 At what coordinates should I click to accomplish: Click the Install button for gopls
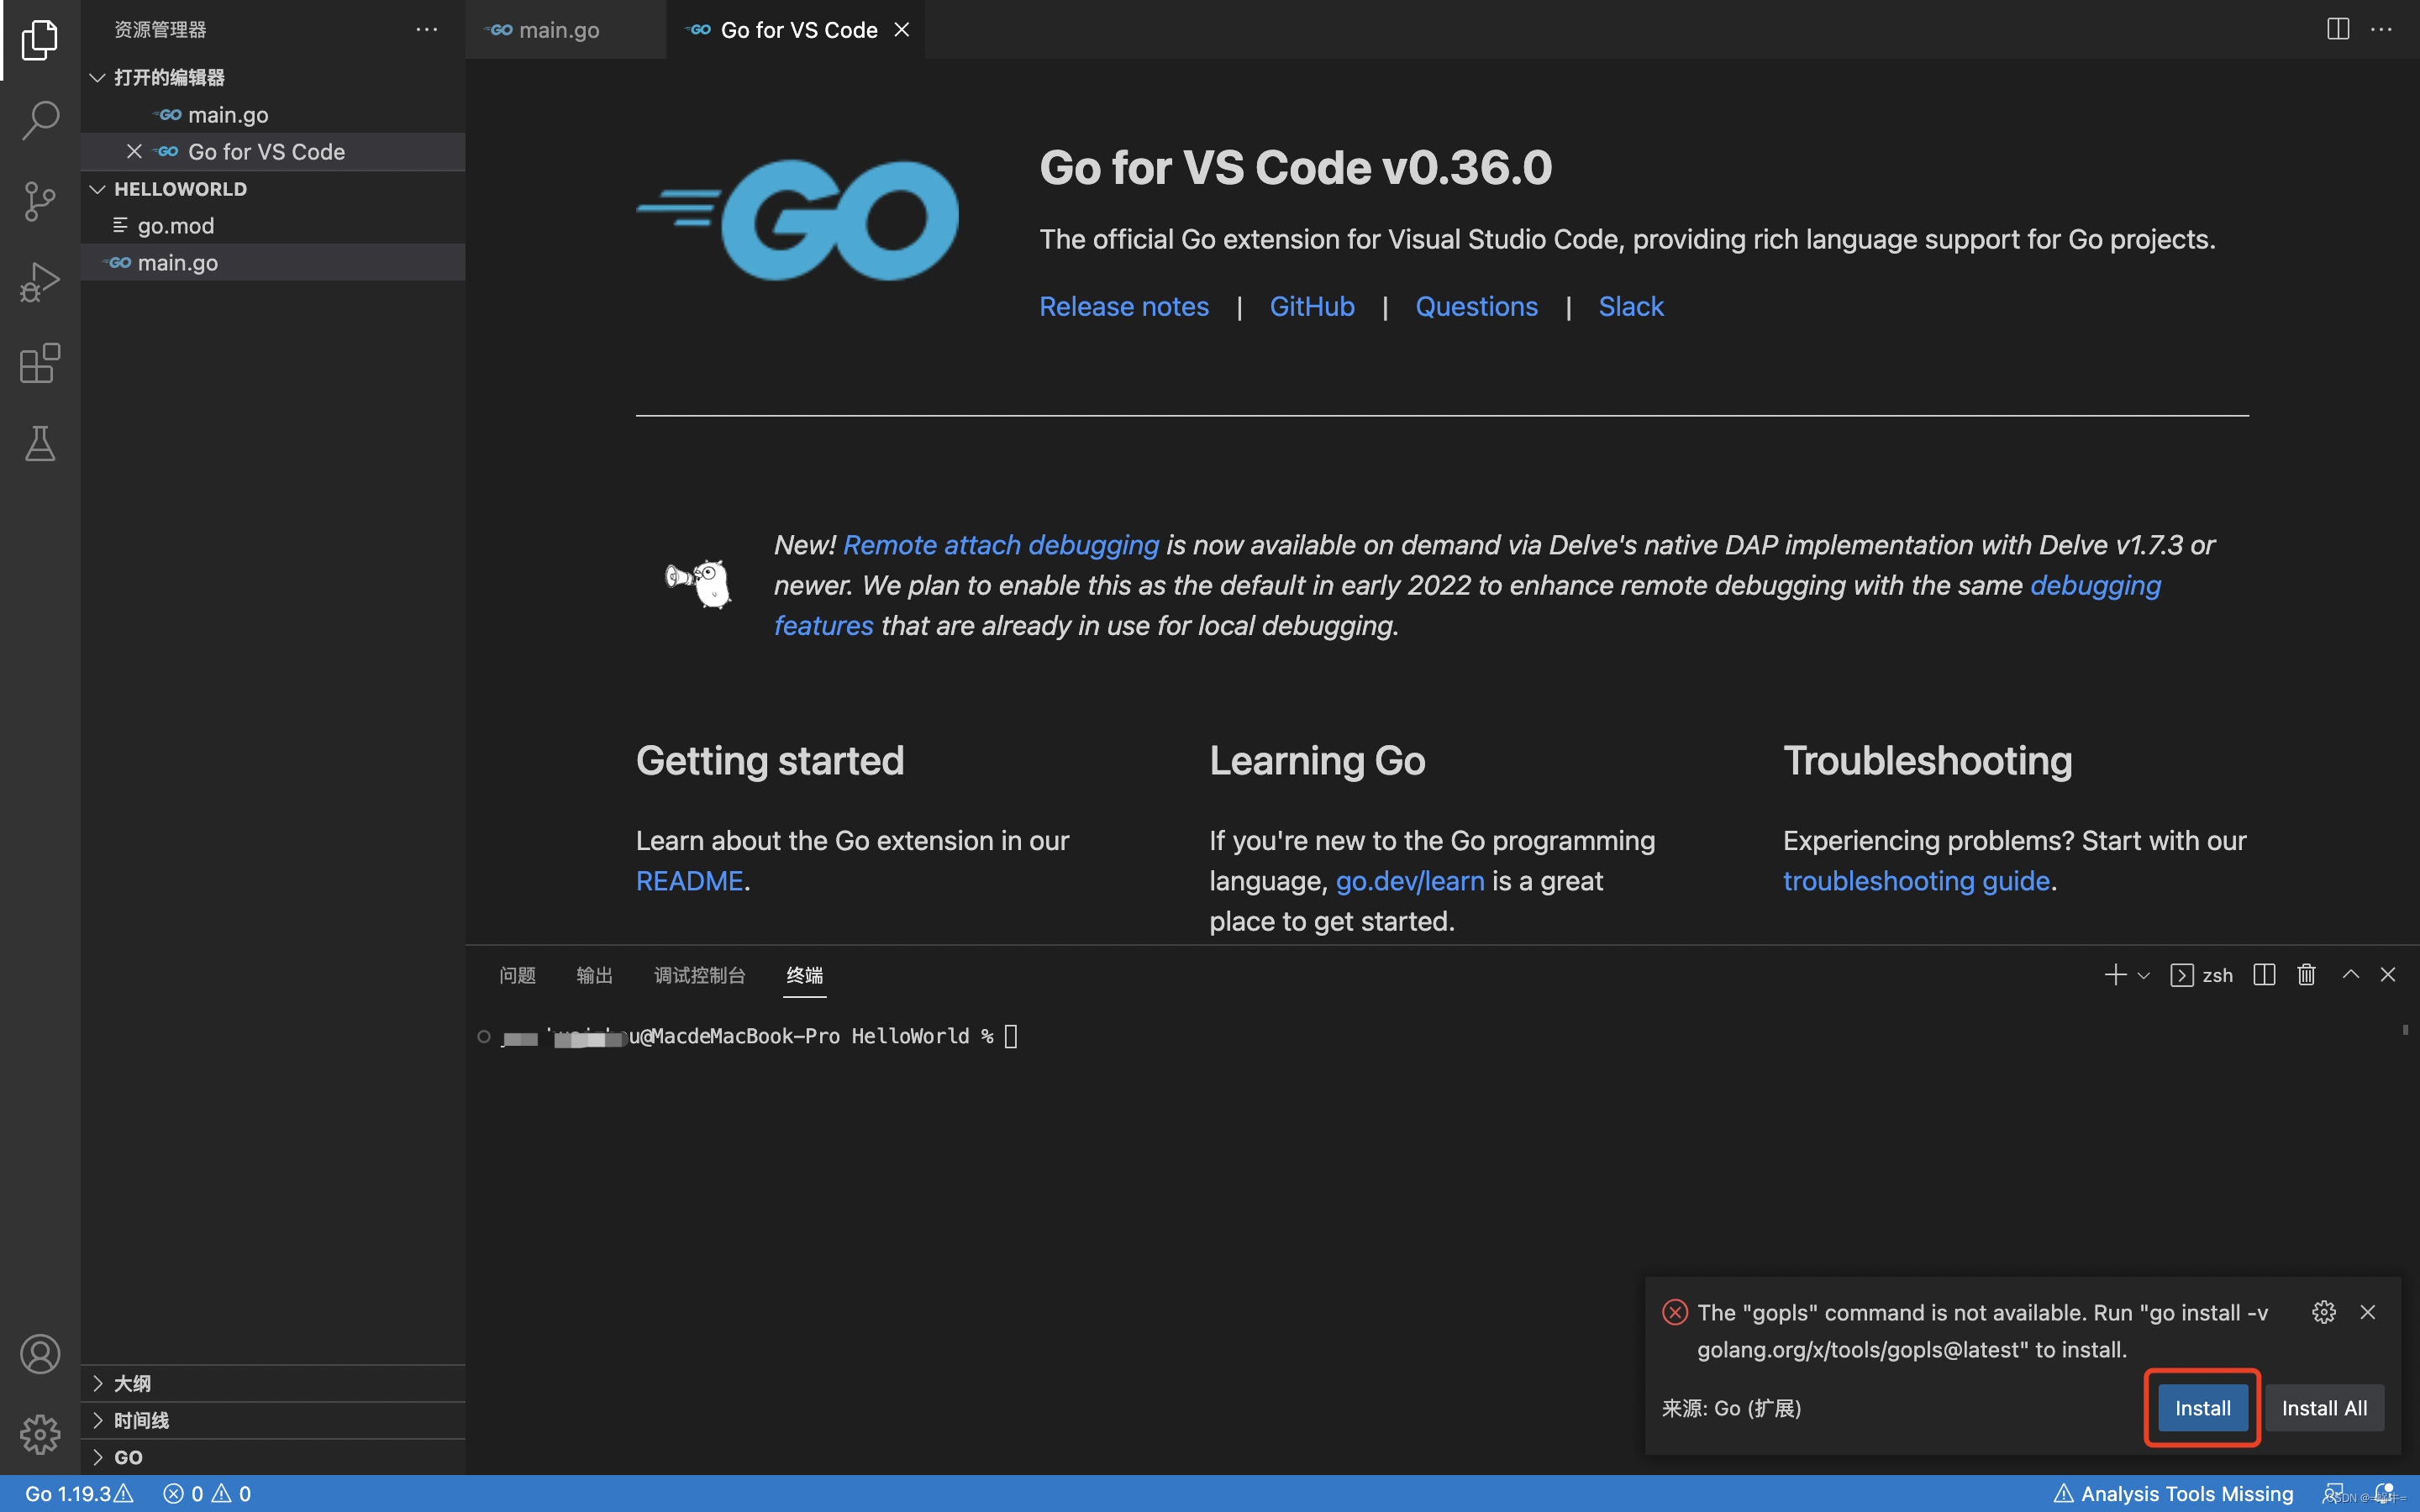pyautogui.click(x=2202, y=1408)
